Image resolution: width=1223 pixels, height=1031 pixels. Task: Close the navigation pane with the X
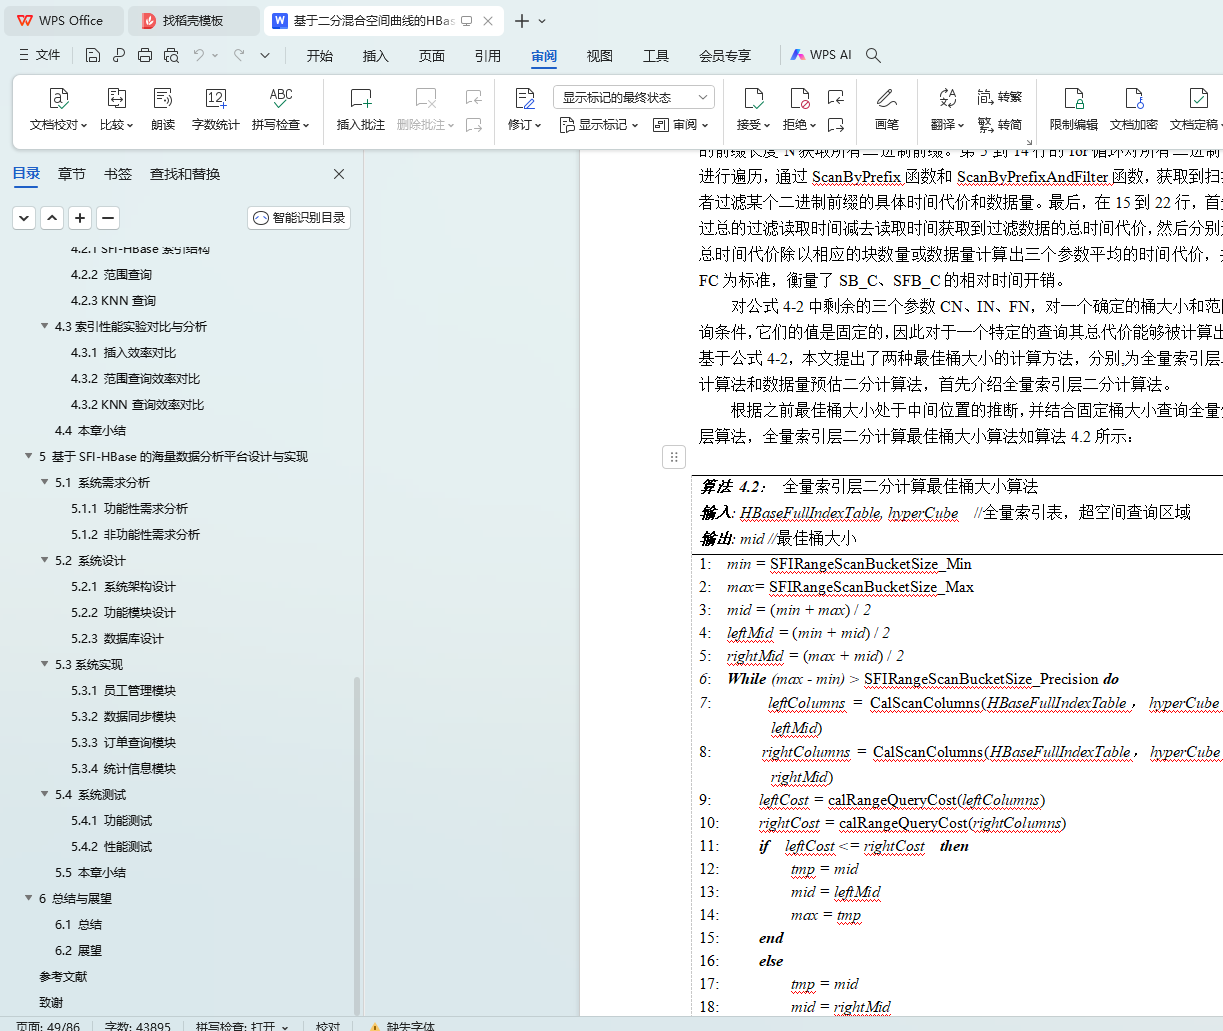point(339,174)
